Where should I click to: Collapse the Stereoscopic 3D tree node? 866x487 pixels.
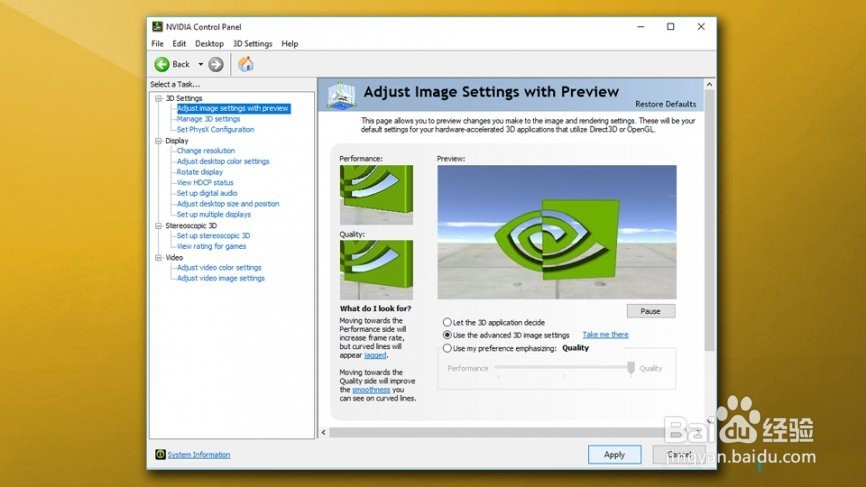coord(159,226)
